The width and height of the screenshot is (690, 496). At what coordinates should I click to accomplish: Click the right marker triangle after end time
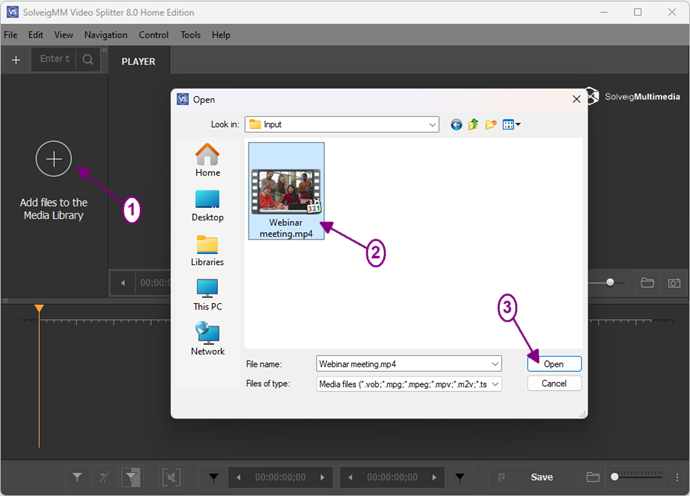460,477
